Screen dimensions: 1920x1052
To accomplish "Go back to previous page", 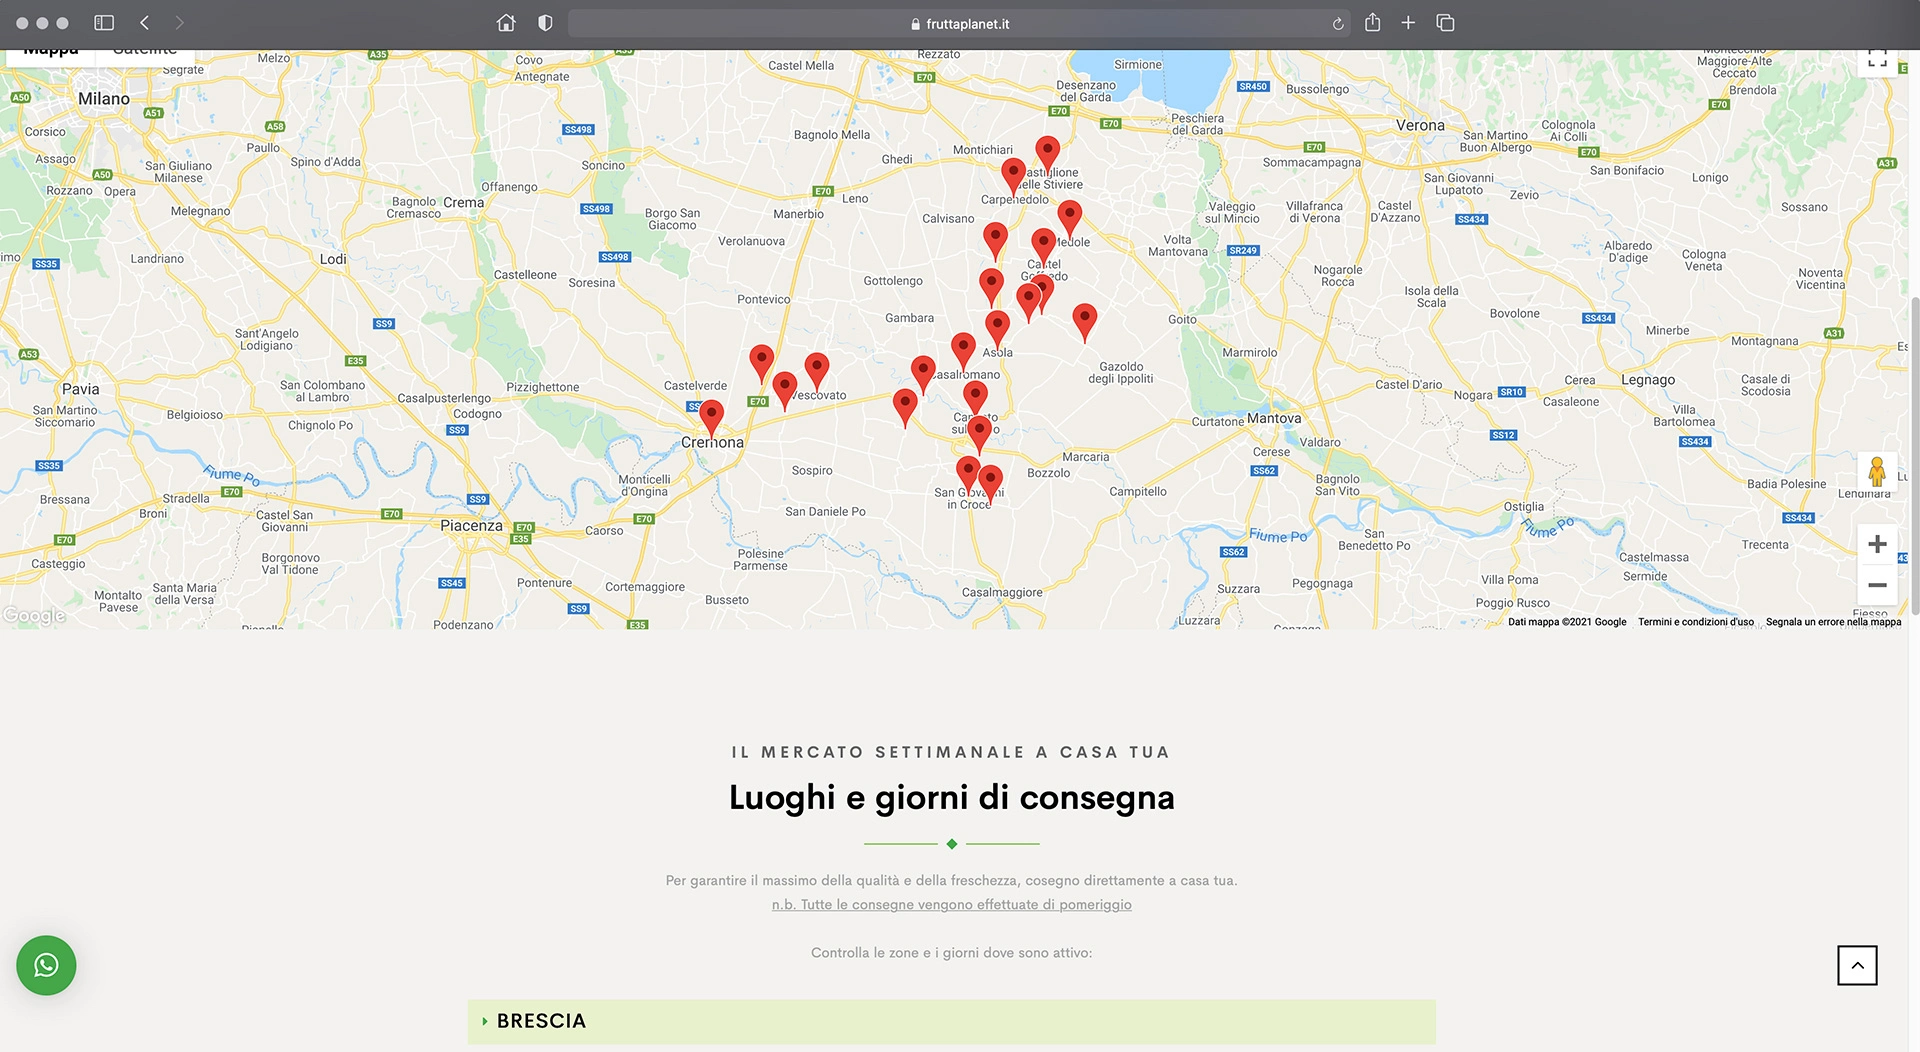I will [145, 23].
